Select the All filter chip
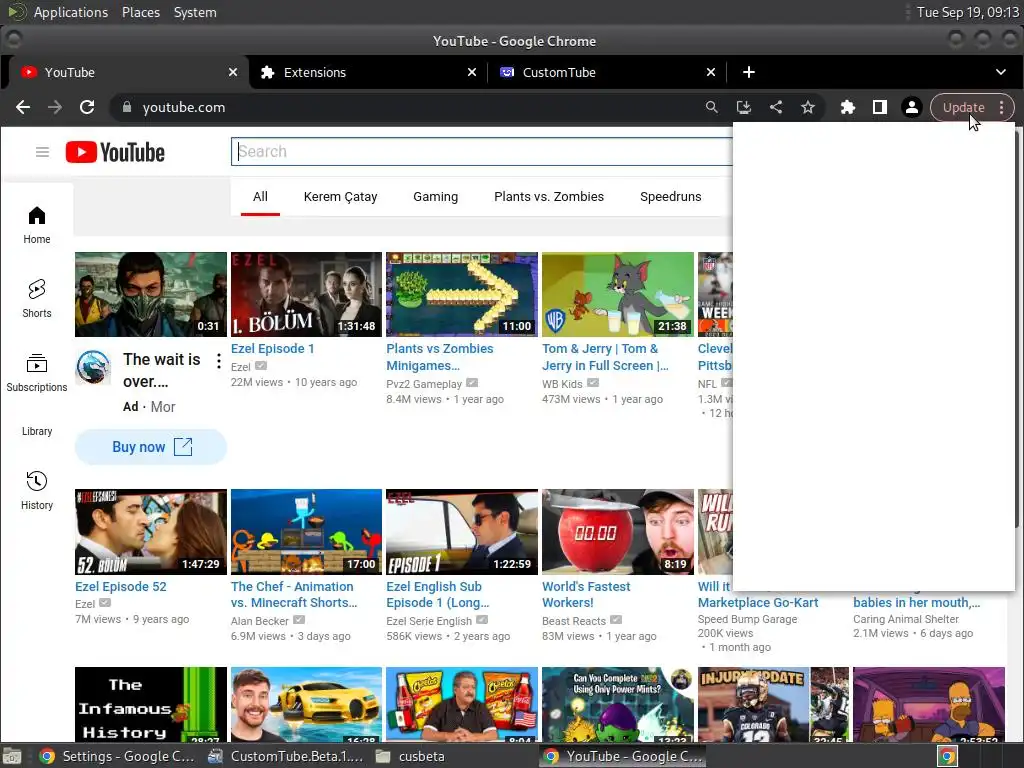 click(x=260, y=197)
